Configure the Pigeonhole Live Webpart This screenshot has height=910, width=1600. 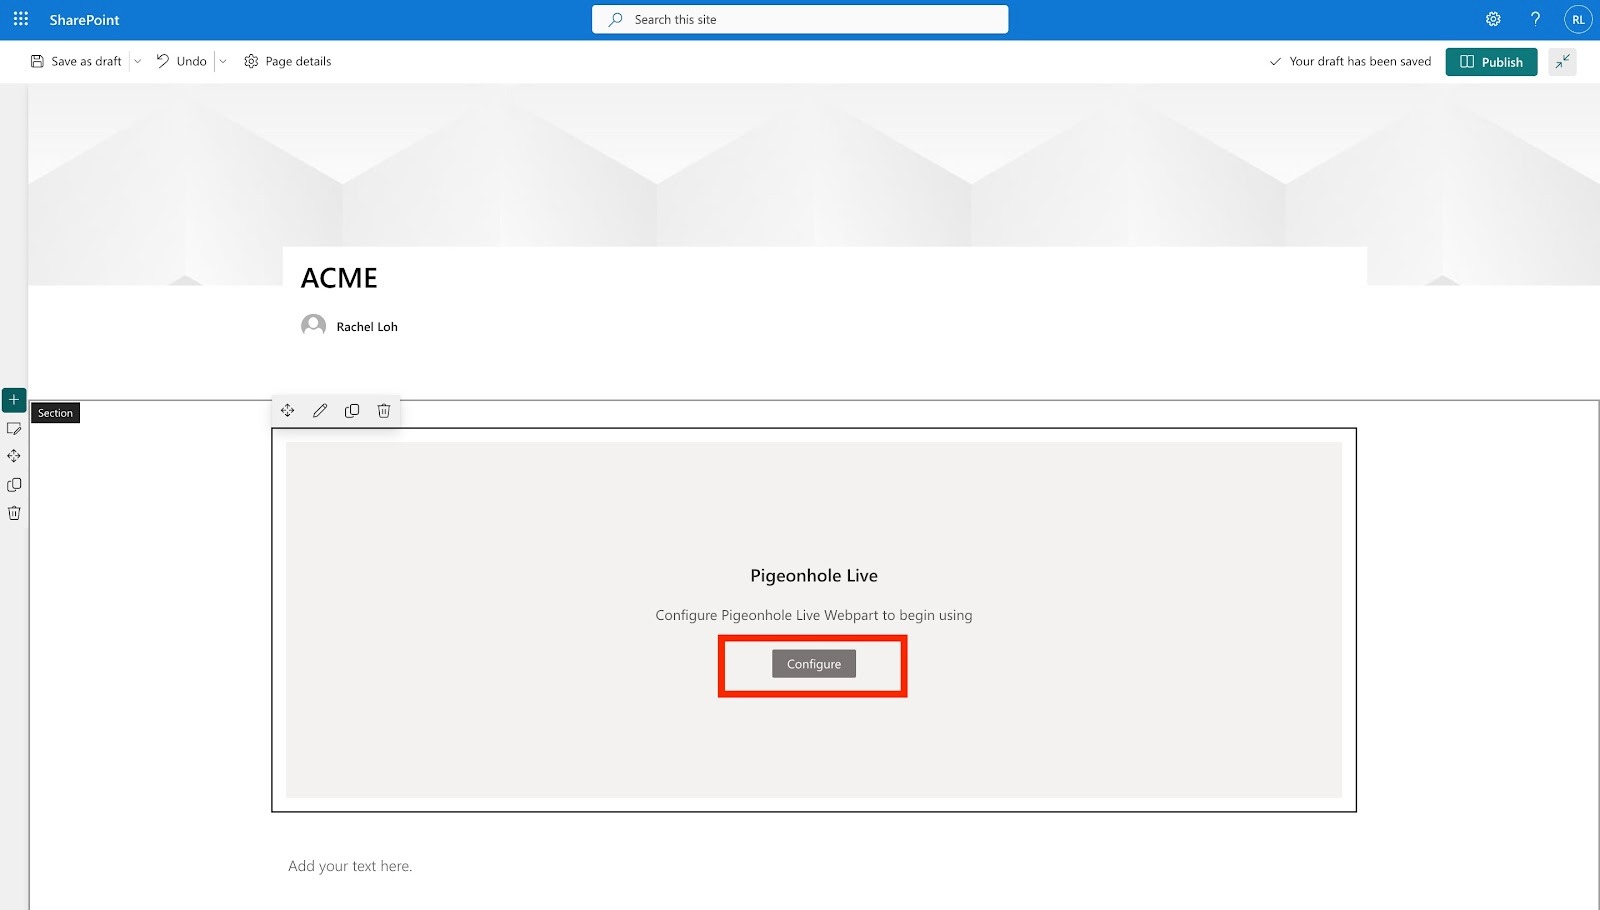812,663
